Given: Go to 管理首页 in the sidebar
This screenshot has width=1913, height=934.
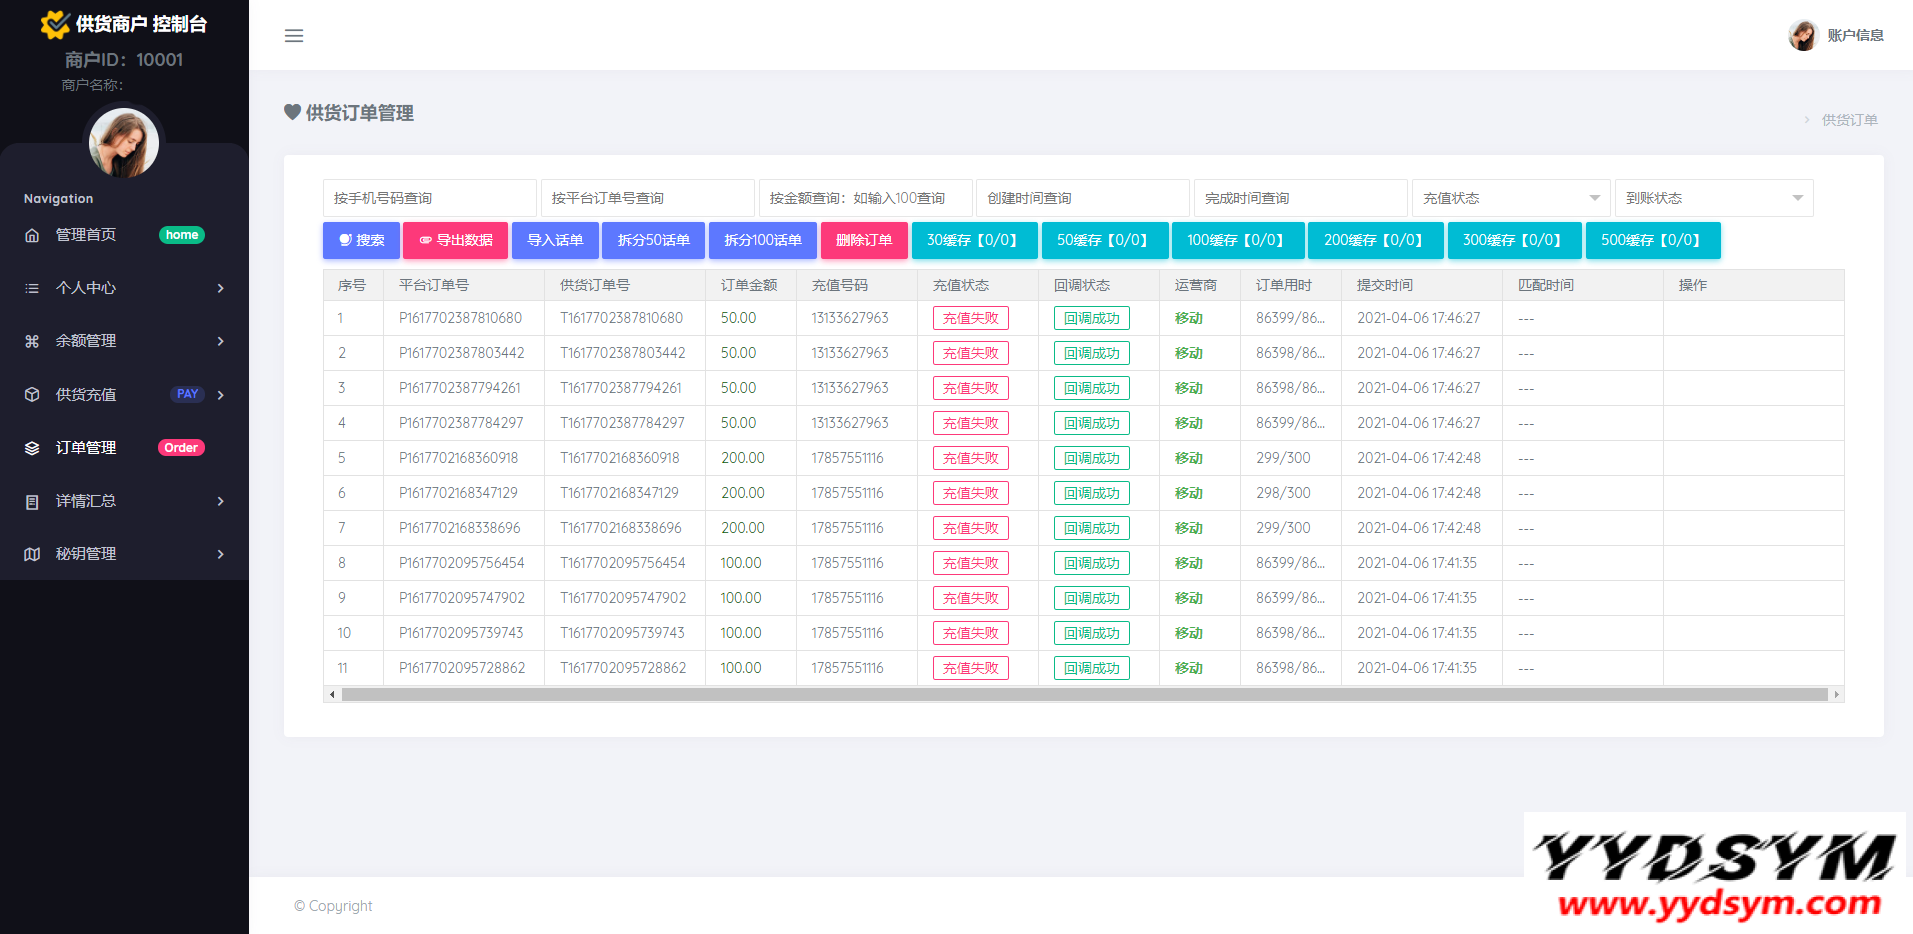Looking at the screenshot, I should pyautogui.click(x=86, y=235).
